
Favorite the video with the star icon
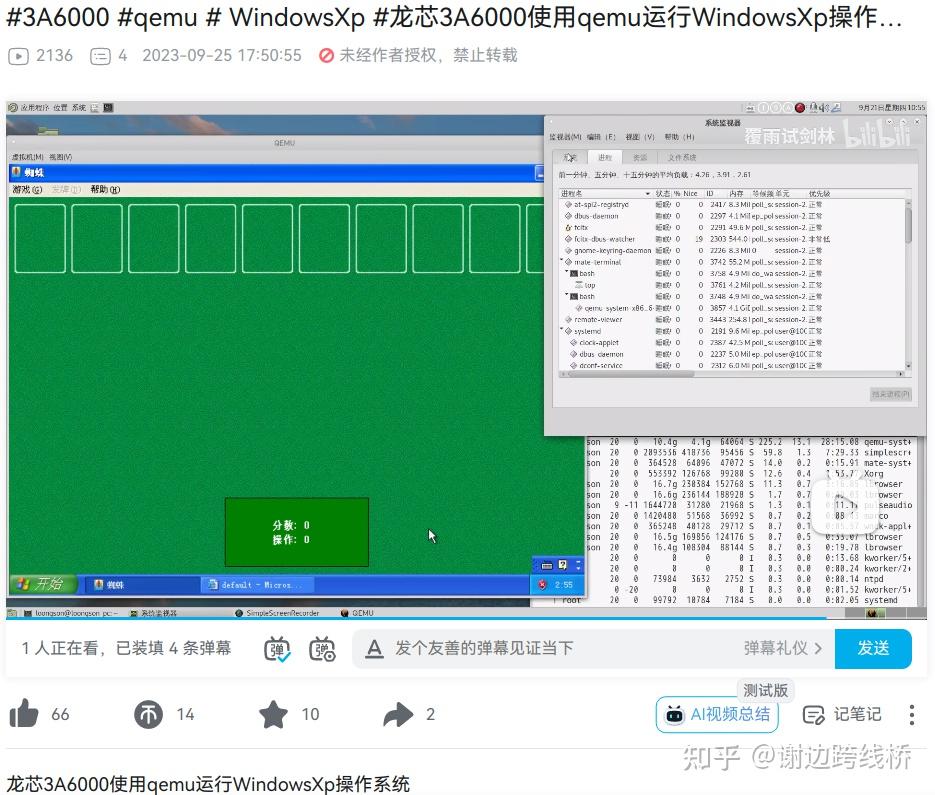[x=274, y=714]
